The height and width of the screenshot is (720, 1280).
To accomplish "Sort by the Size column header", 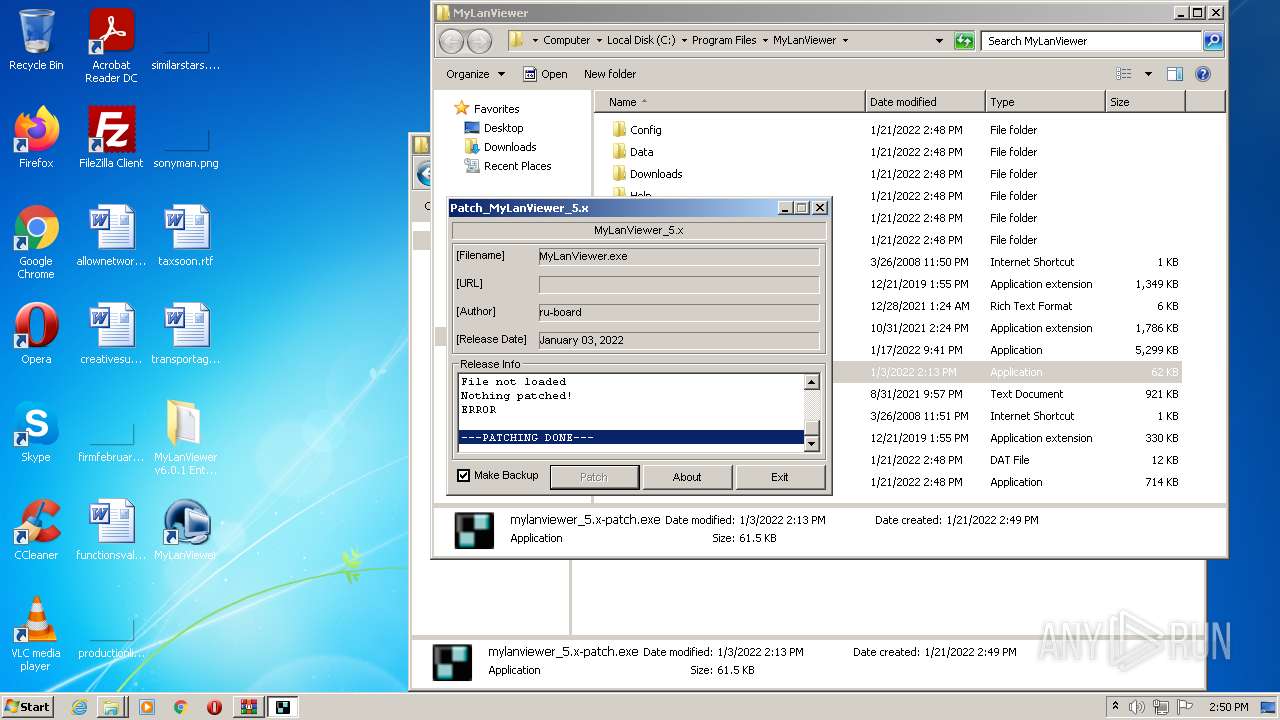I will click(x=1145, y=102).
